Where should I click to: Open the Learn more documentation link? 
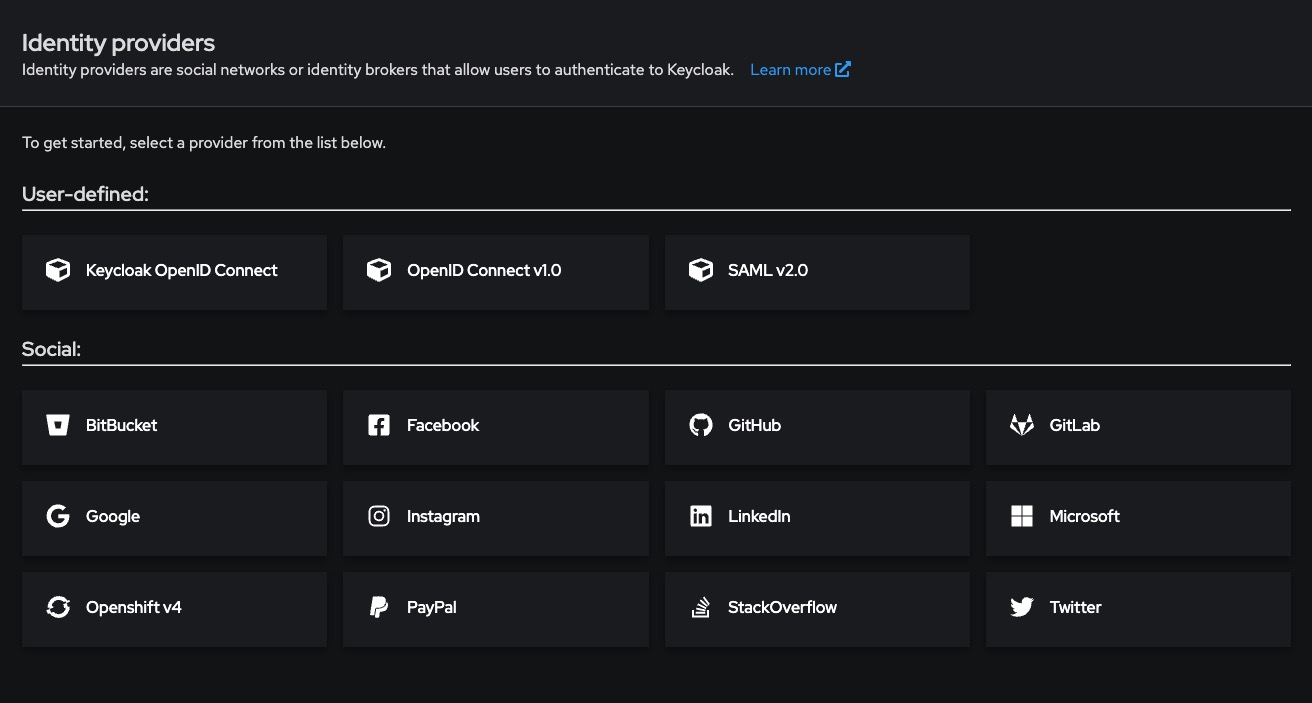[x=790, y=70]
